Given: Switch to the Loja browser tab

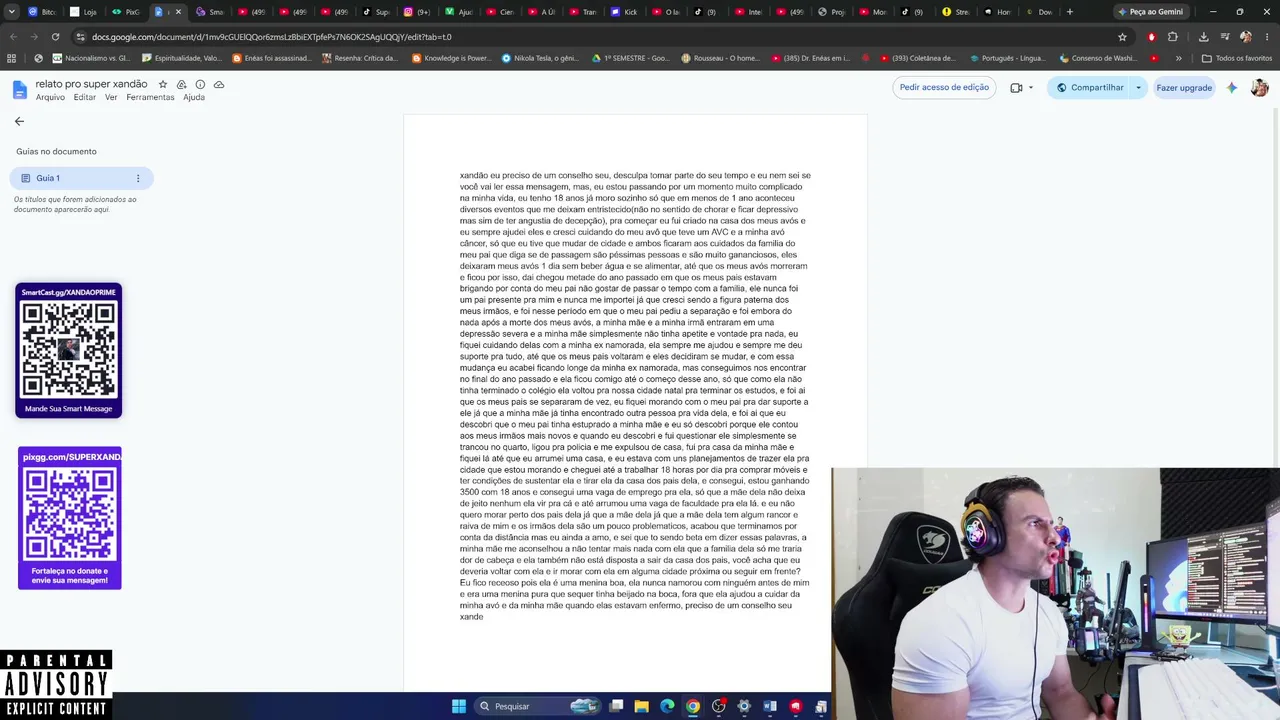Looking at the screenshot, I should point(84,12).
